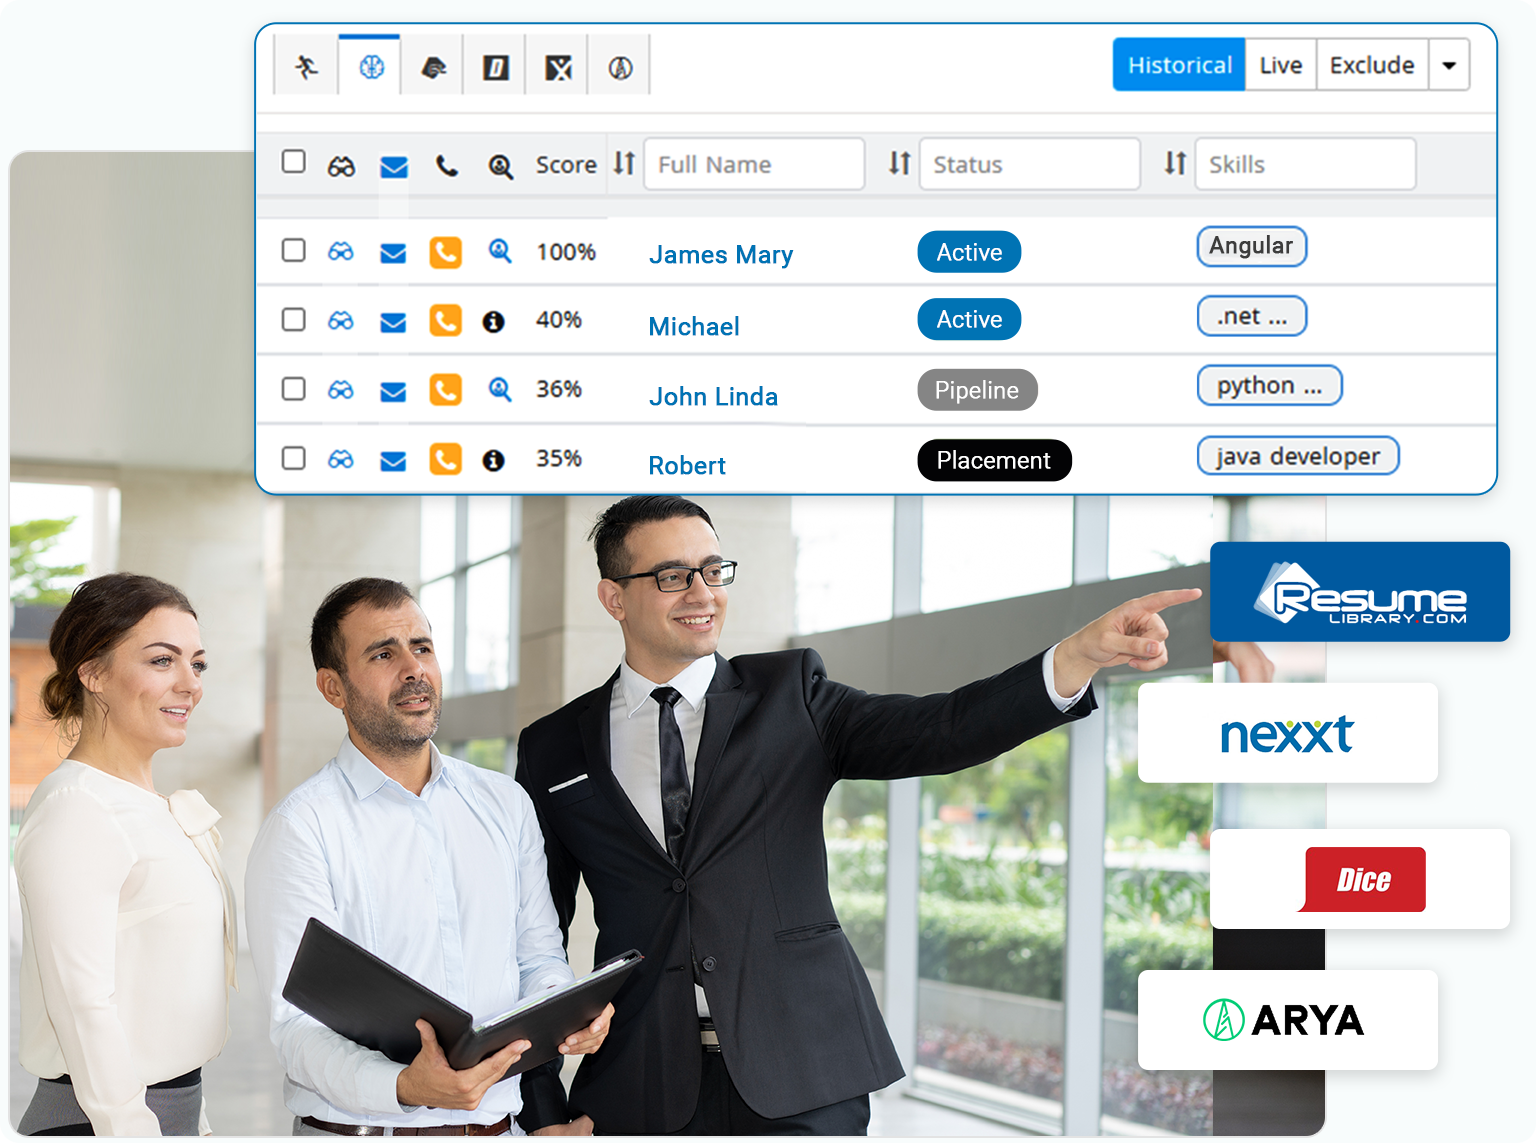This screenshot has width=1536, height=1143.
Task: Call John Linda using orange phone icon
Action: tap(445, 390)
